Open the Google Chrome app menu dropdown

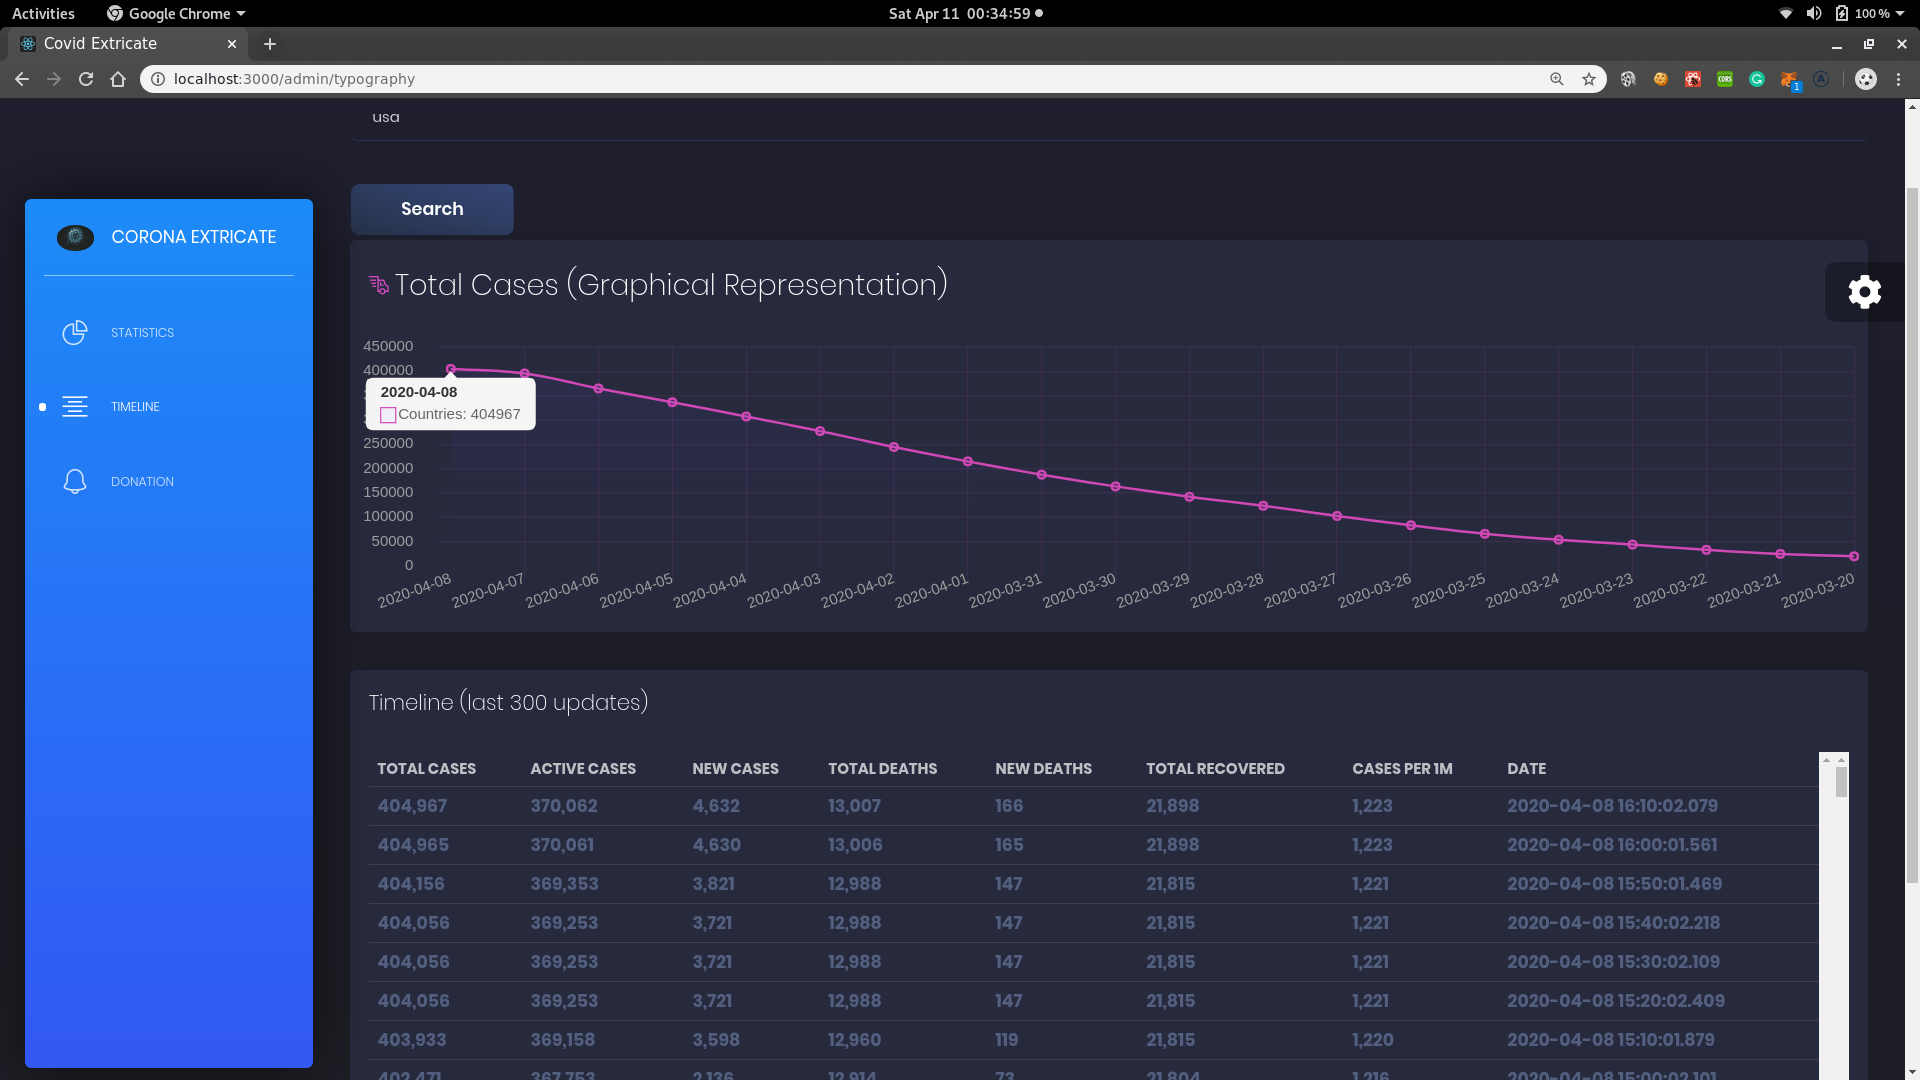coord(177,13)
